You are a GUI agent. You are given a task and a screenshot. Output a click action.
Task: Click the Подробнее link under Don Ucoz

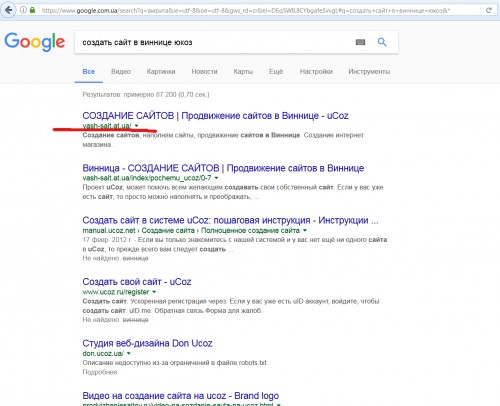[x=100, y=372]
